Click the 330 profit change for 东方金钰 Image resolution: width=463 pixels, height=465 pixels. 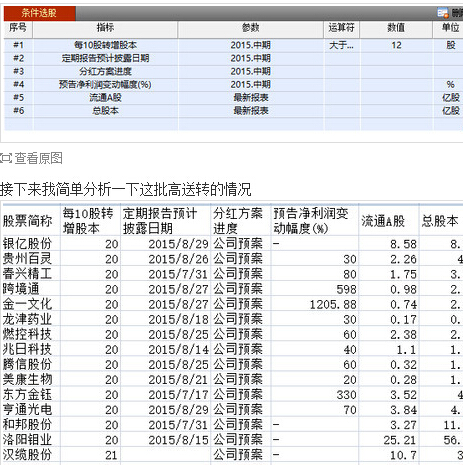coord(347,395)
